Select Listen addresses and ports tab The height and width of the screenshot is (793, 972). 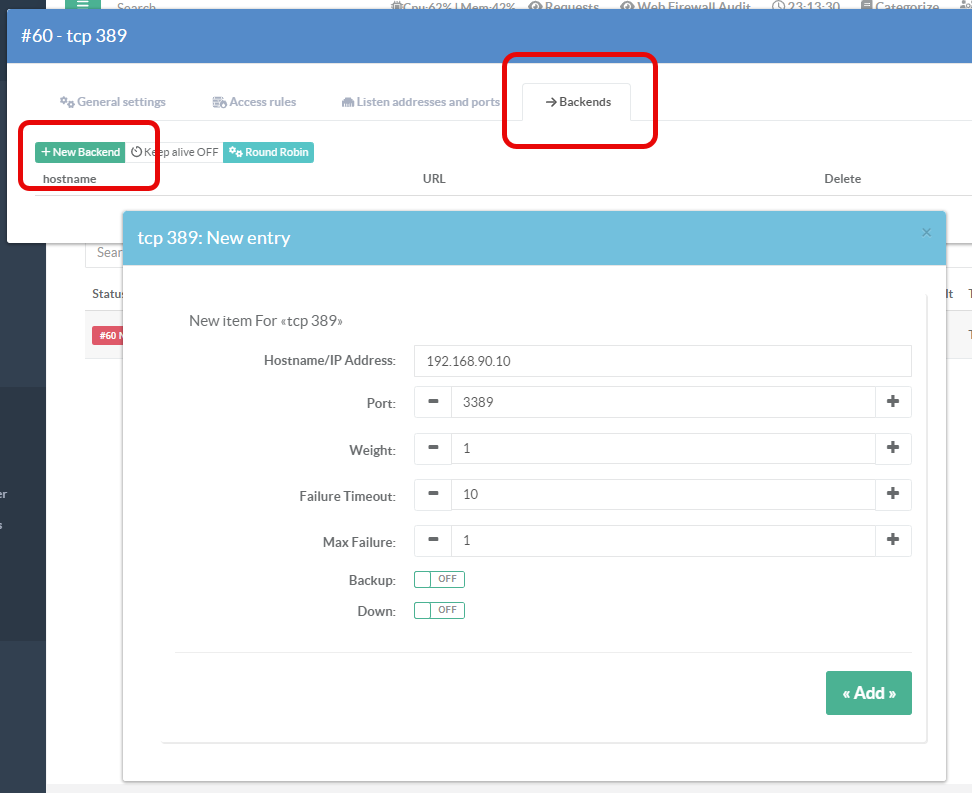coord(420,102)
